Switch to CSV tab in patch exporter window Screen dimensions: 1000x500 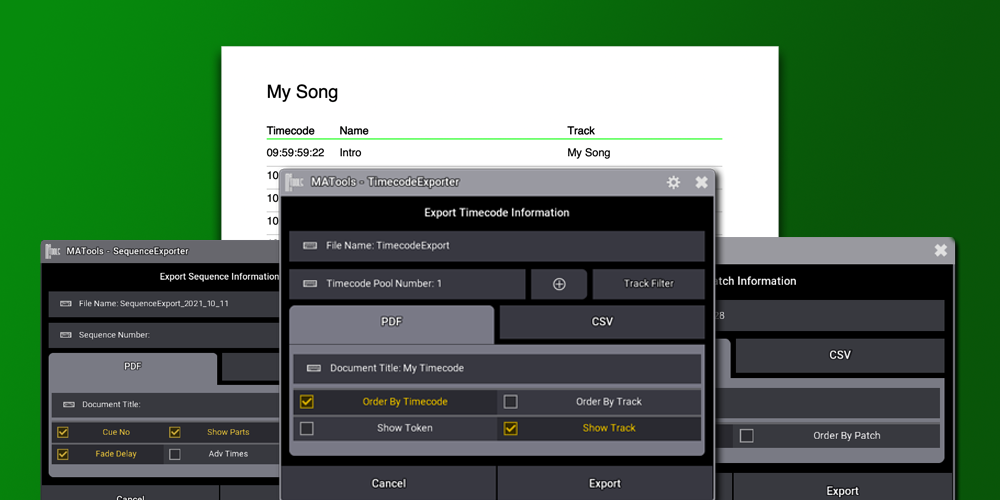[x=840, y=356]
